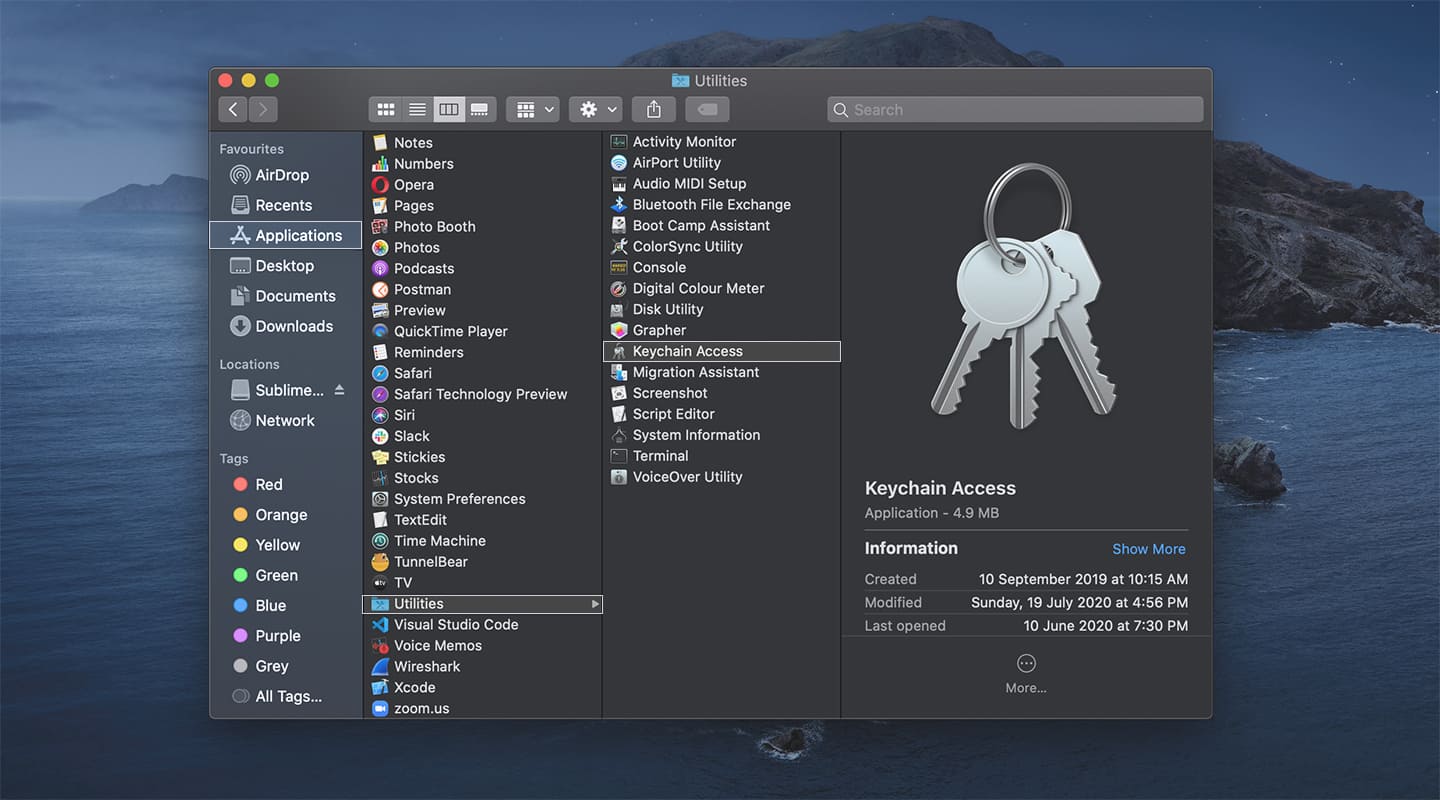
Task: Open Migration Assistant
Action: coord(694,371)
